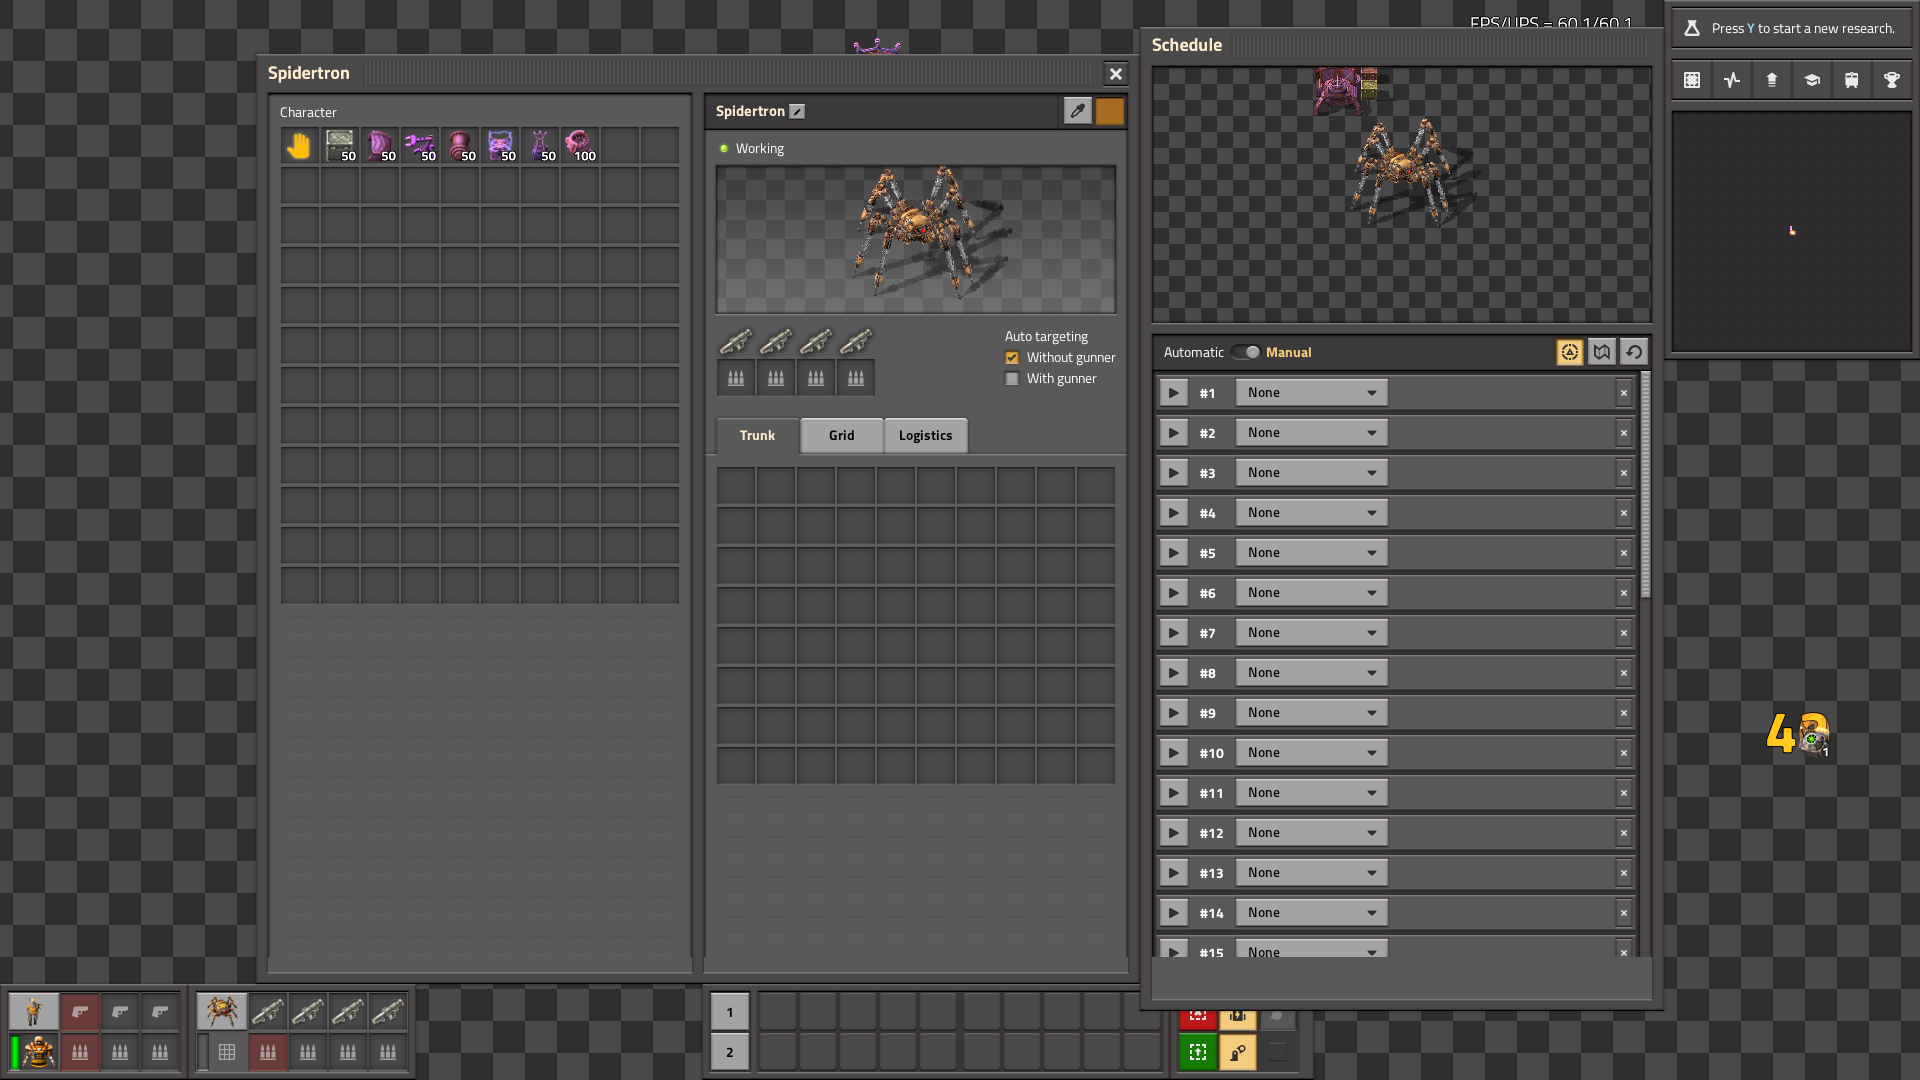Open the #5 None stop dropdown
The width and height of the screenshot is (1920, 1080).
coord(1311,553)
